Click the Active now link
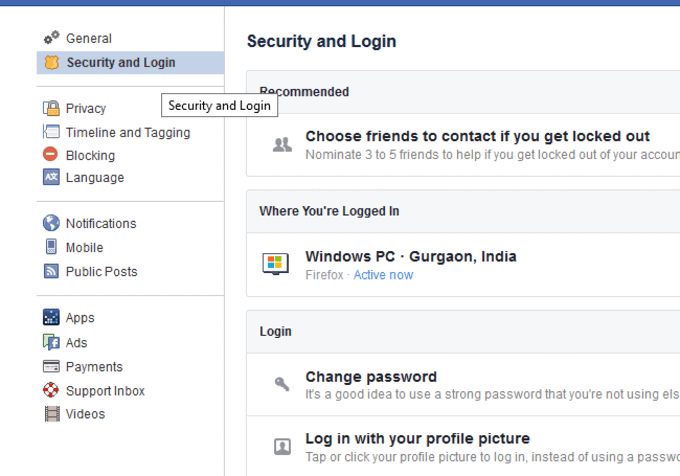680x476 pixels. (383, 275)
